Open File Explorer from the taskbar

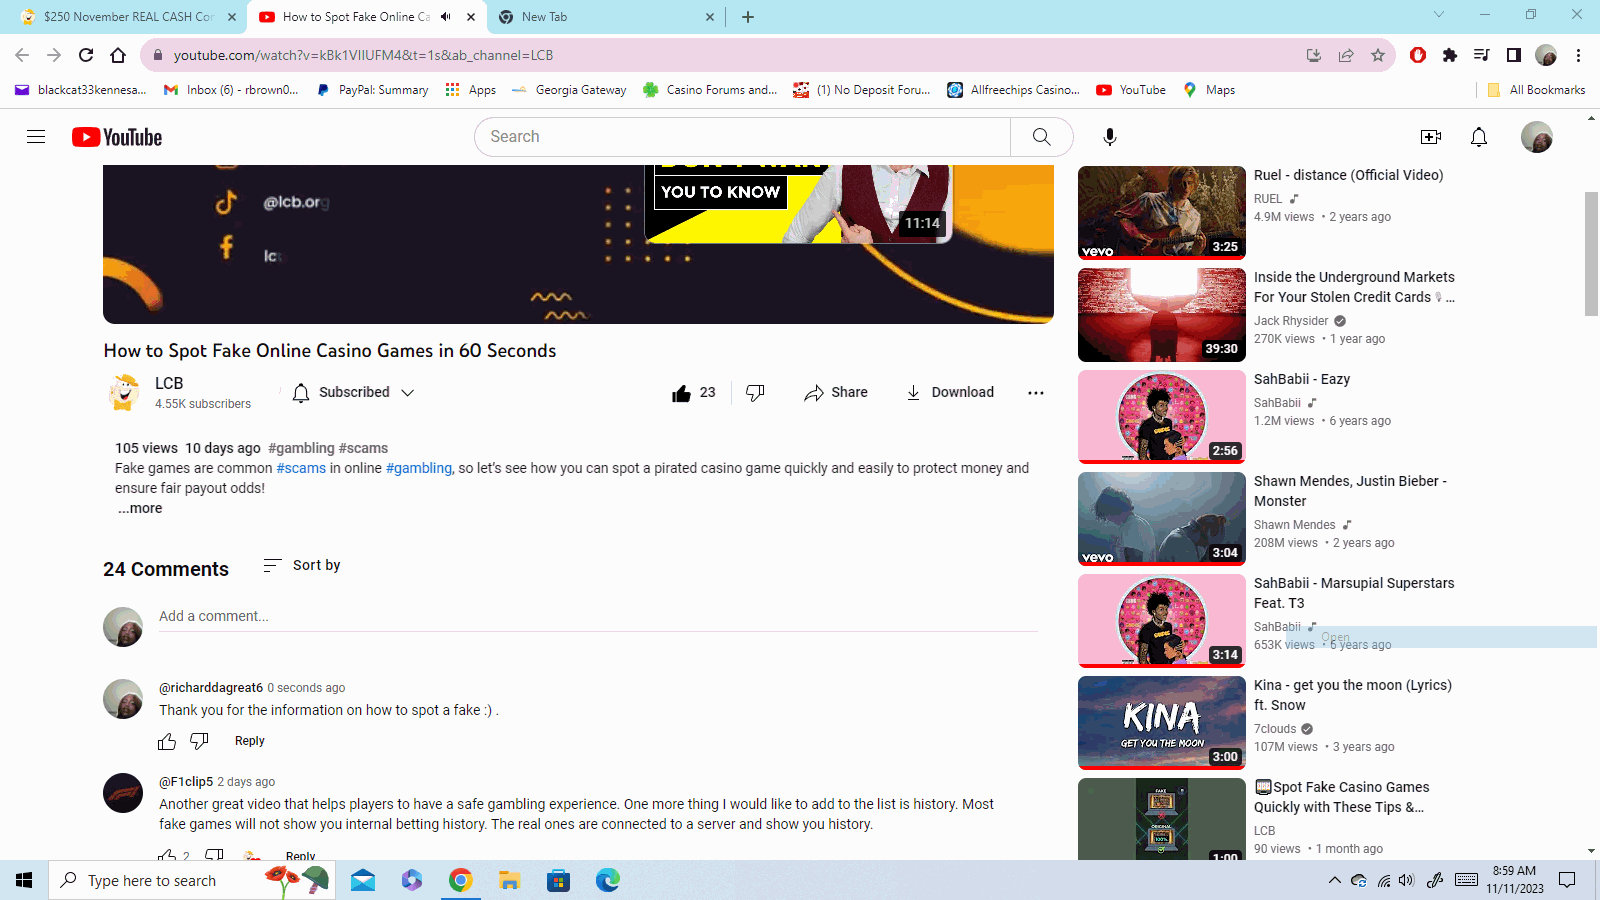click(x=510, y=880)
